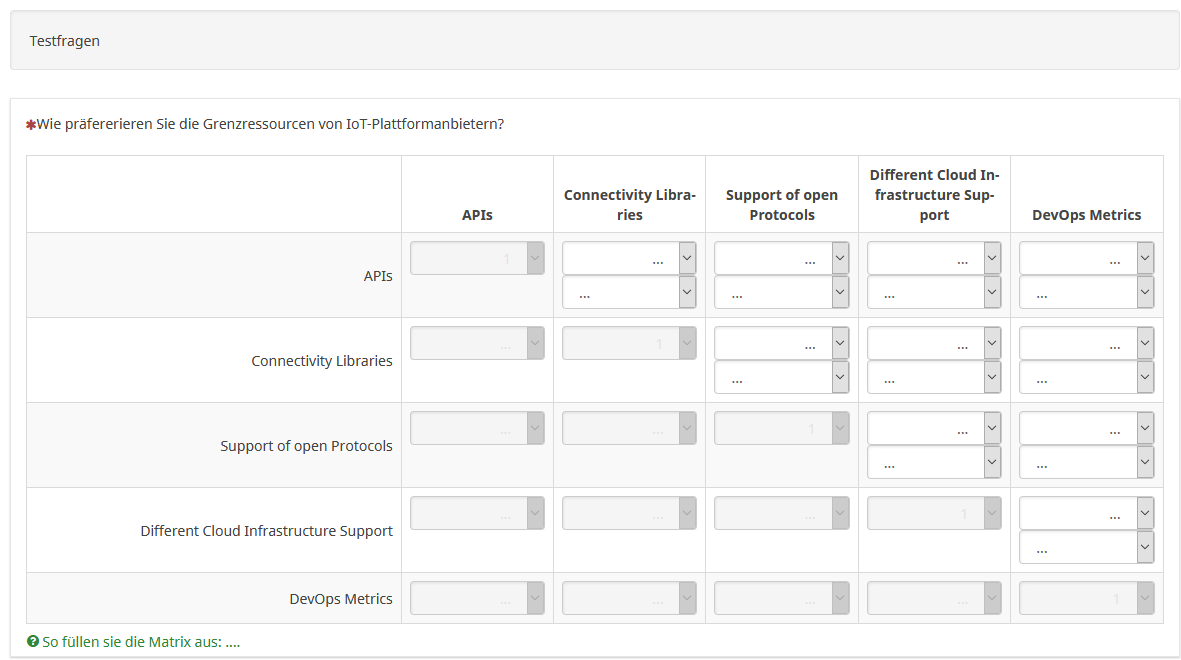Viewport: 1181px width, 660px height.
Task: Click the 'Support of open Protocols' row label
Action: click(x=306, y=446)
